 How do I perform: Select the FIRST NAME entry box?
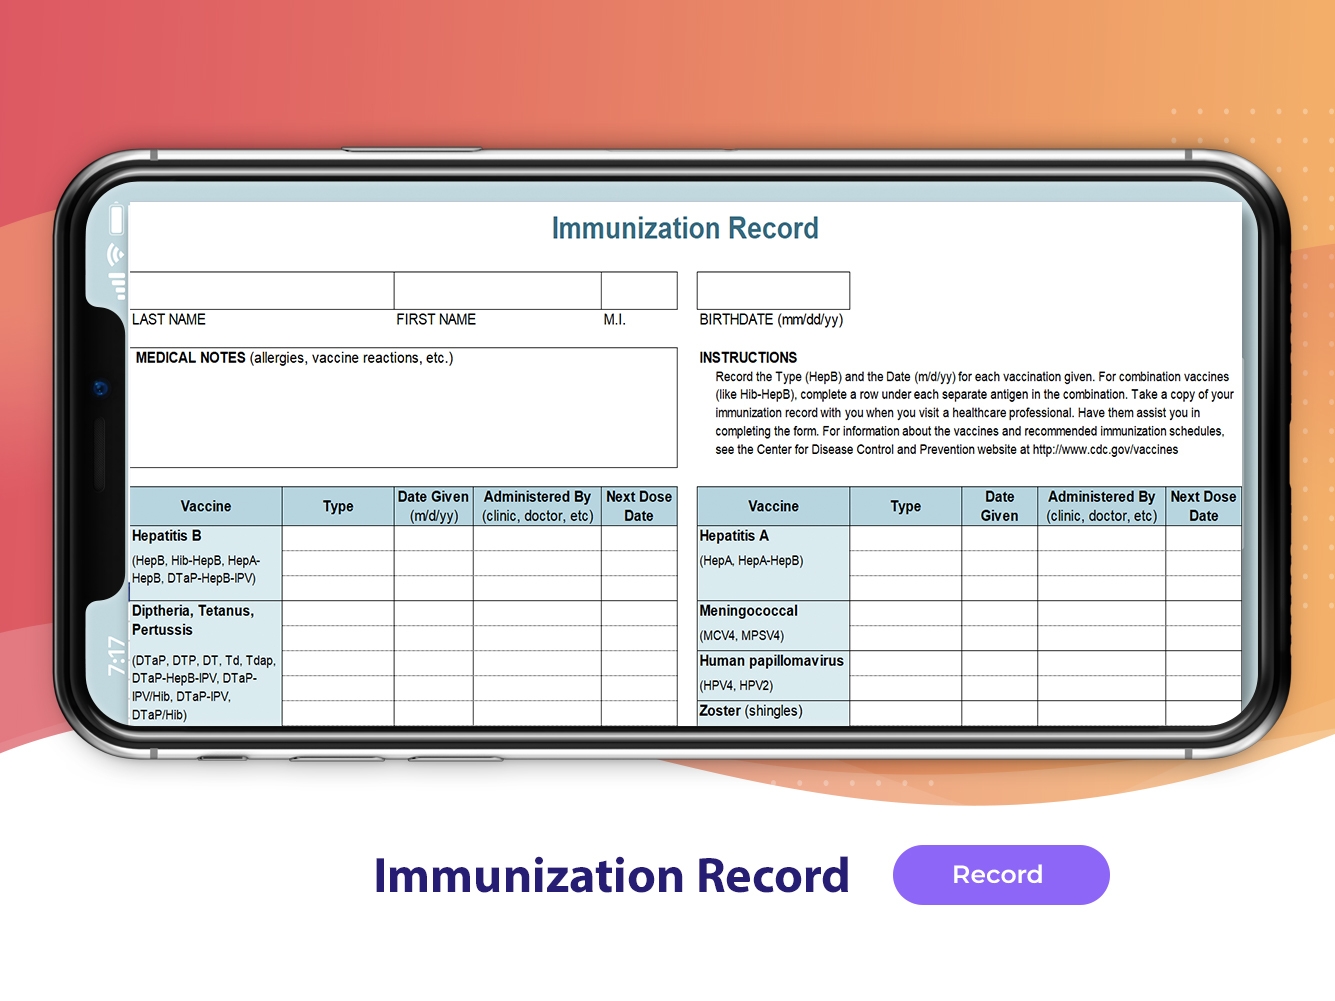(x=497, y=291)
